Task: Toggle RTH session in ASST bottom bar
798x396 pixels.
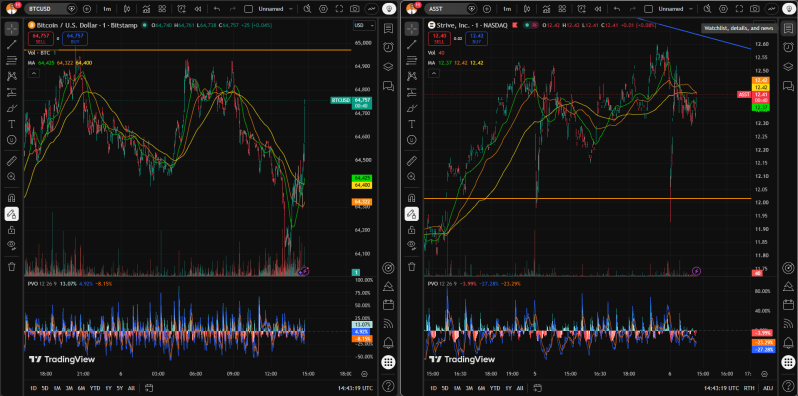Action: [749, 387]
